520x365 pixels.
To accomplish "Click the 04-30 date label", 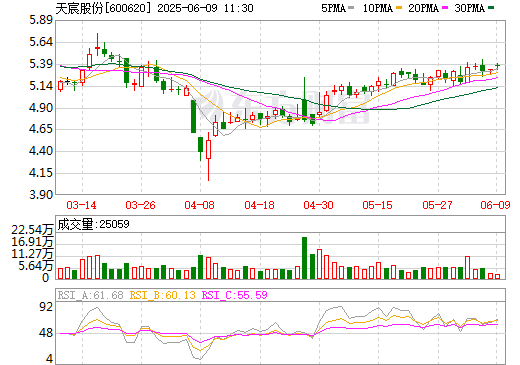I will point(318,205).
